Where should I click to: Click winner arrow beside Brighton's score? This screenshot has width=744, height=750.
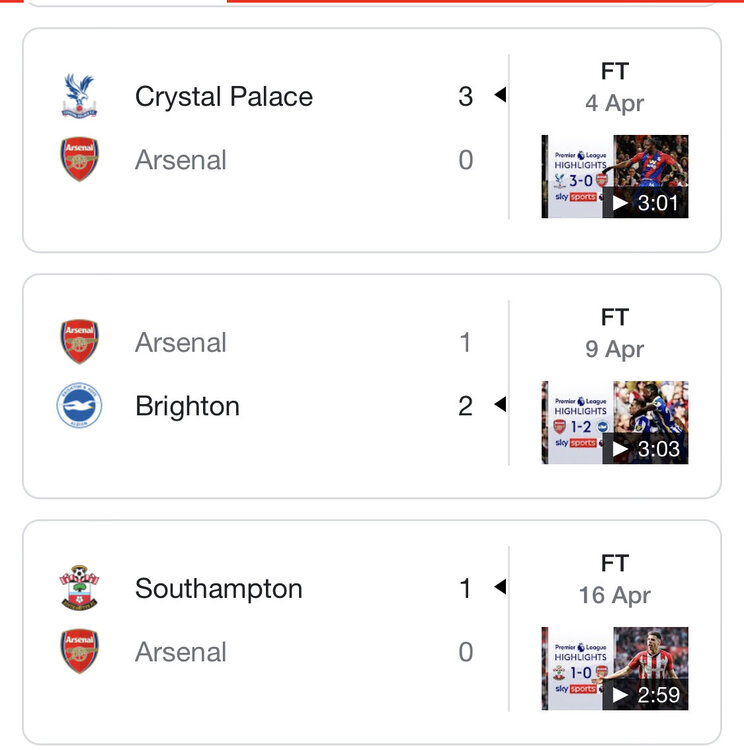pyautogui.click(x=500, y=404)
